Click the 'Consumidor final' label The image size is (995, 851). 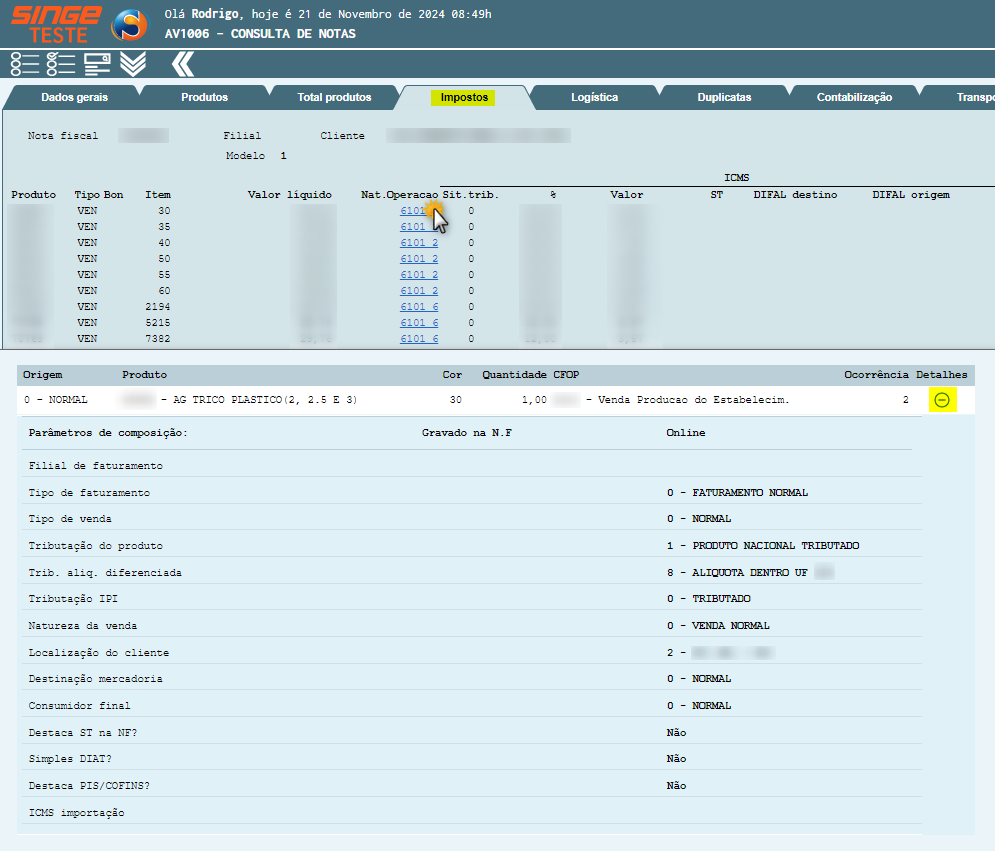[x=79, y=706]
